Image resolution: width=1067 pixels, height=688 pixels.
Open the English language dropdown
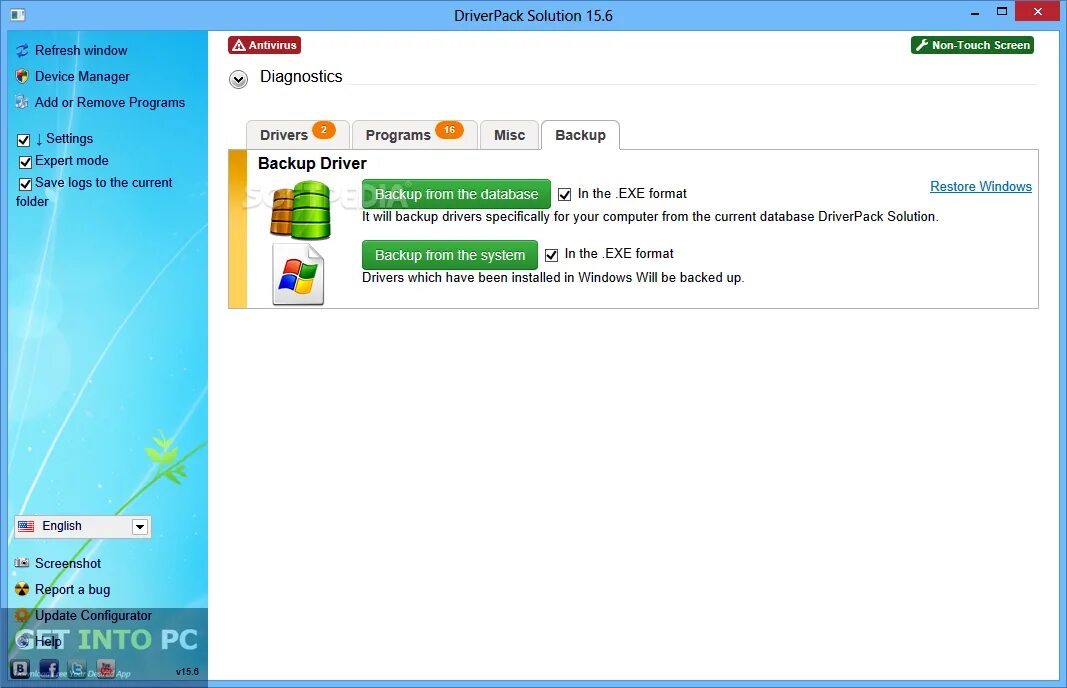138,526
